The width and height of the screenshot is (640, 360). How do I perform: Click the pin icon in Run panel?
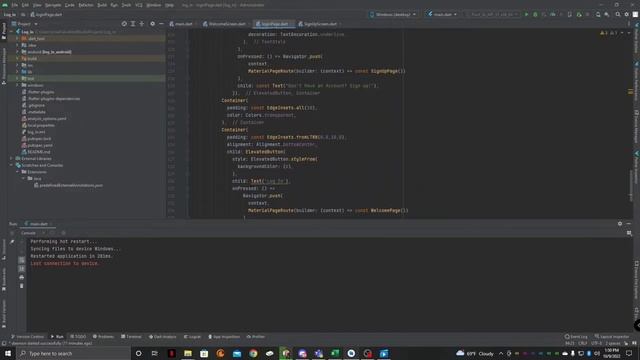point(12,242)
